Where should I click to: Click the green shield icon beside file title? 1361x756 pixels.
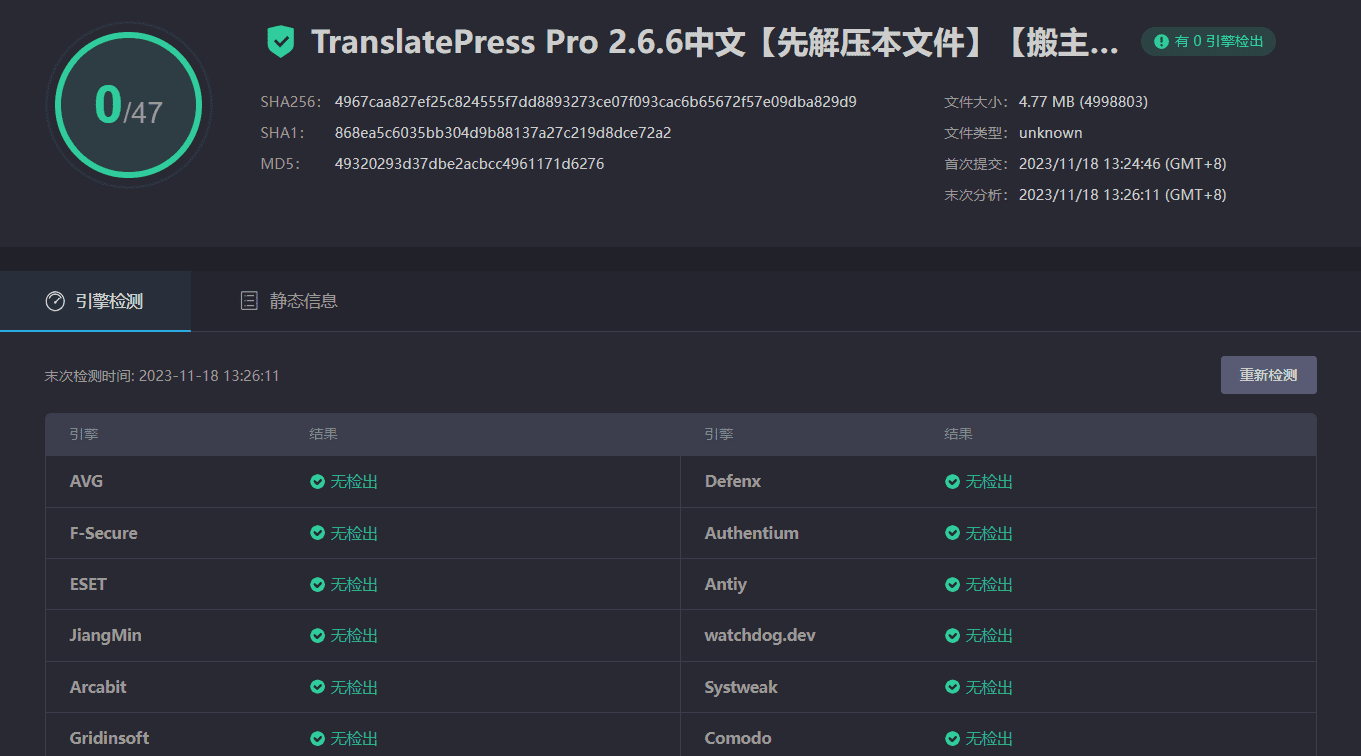[x=280, y=42]
